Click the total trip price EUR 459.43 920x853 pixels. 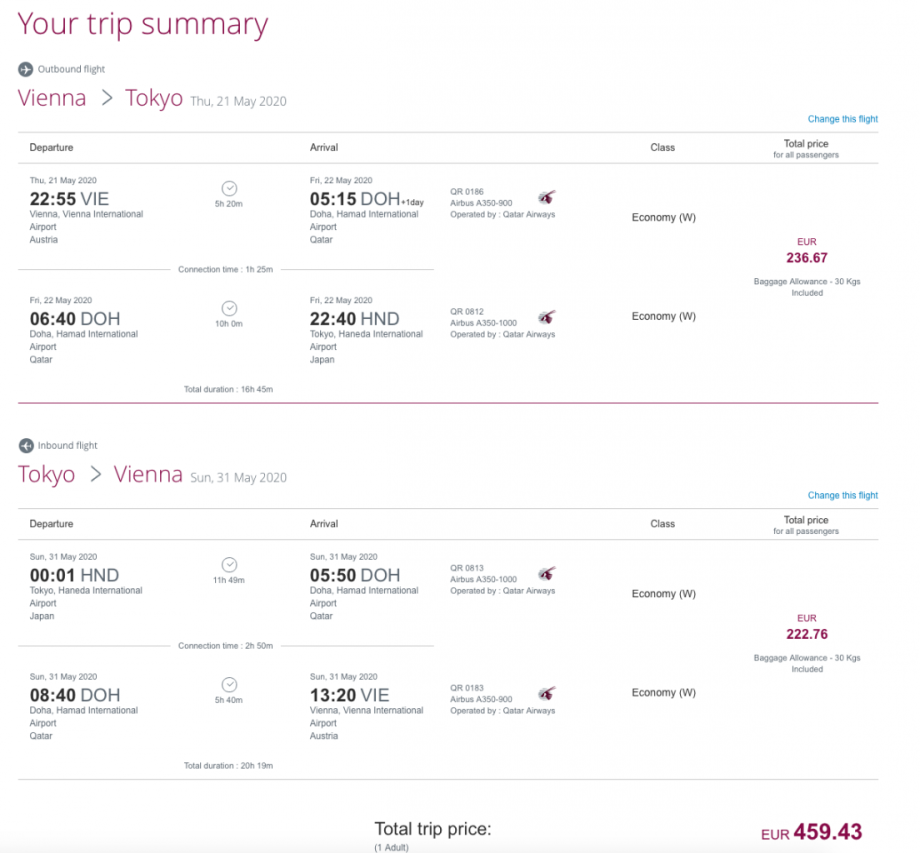coord(811,832)
